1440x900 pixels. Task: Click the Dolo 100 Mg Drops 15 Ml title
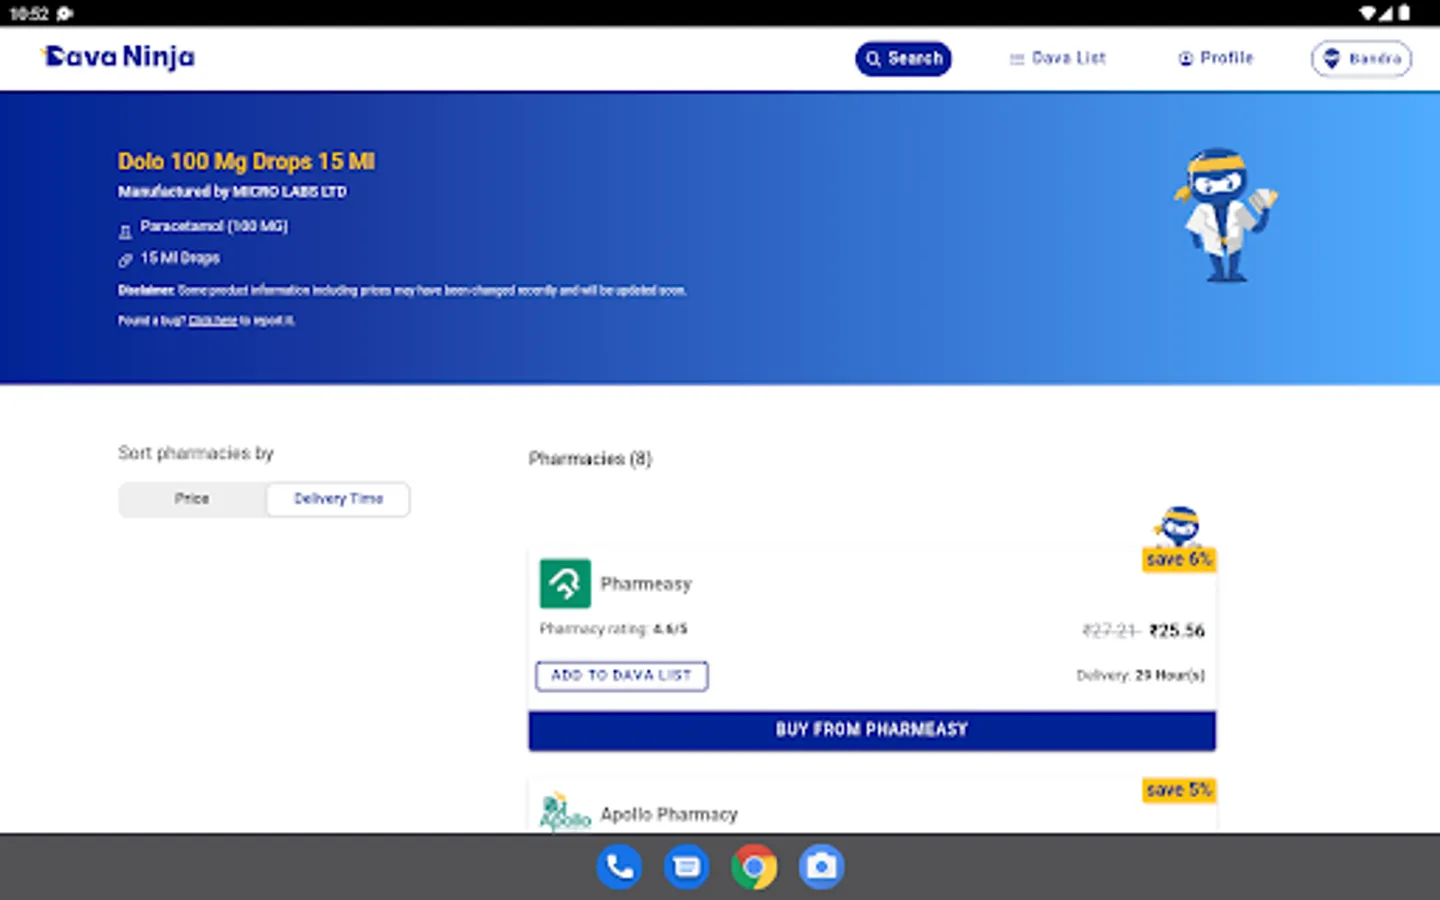coord(247,162)
